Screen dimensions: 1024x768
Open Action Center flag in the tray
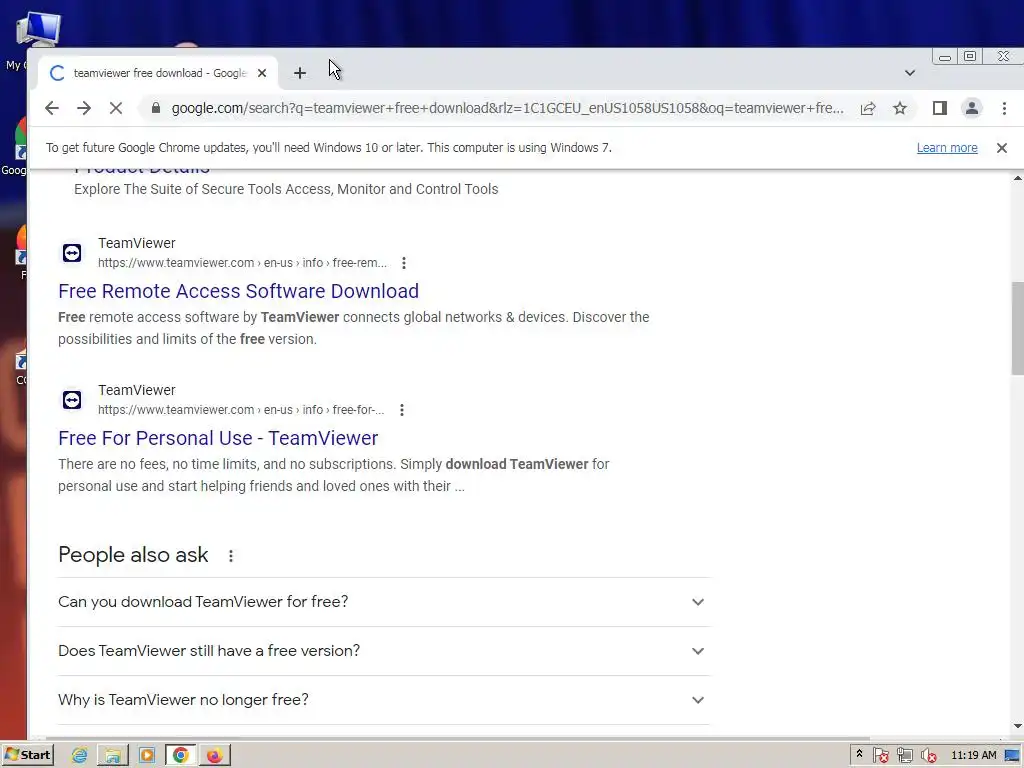tap(880, 756)
